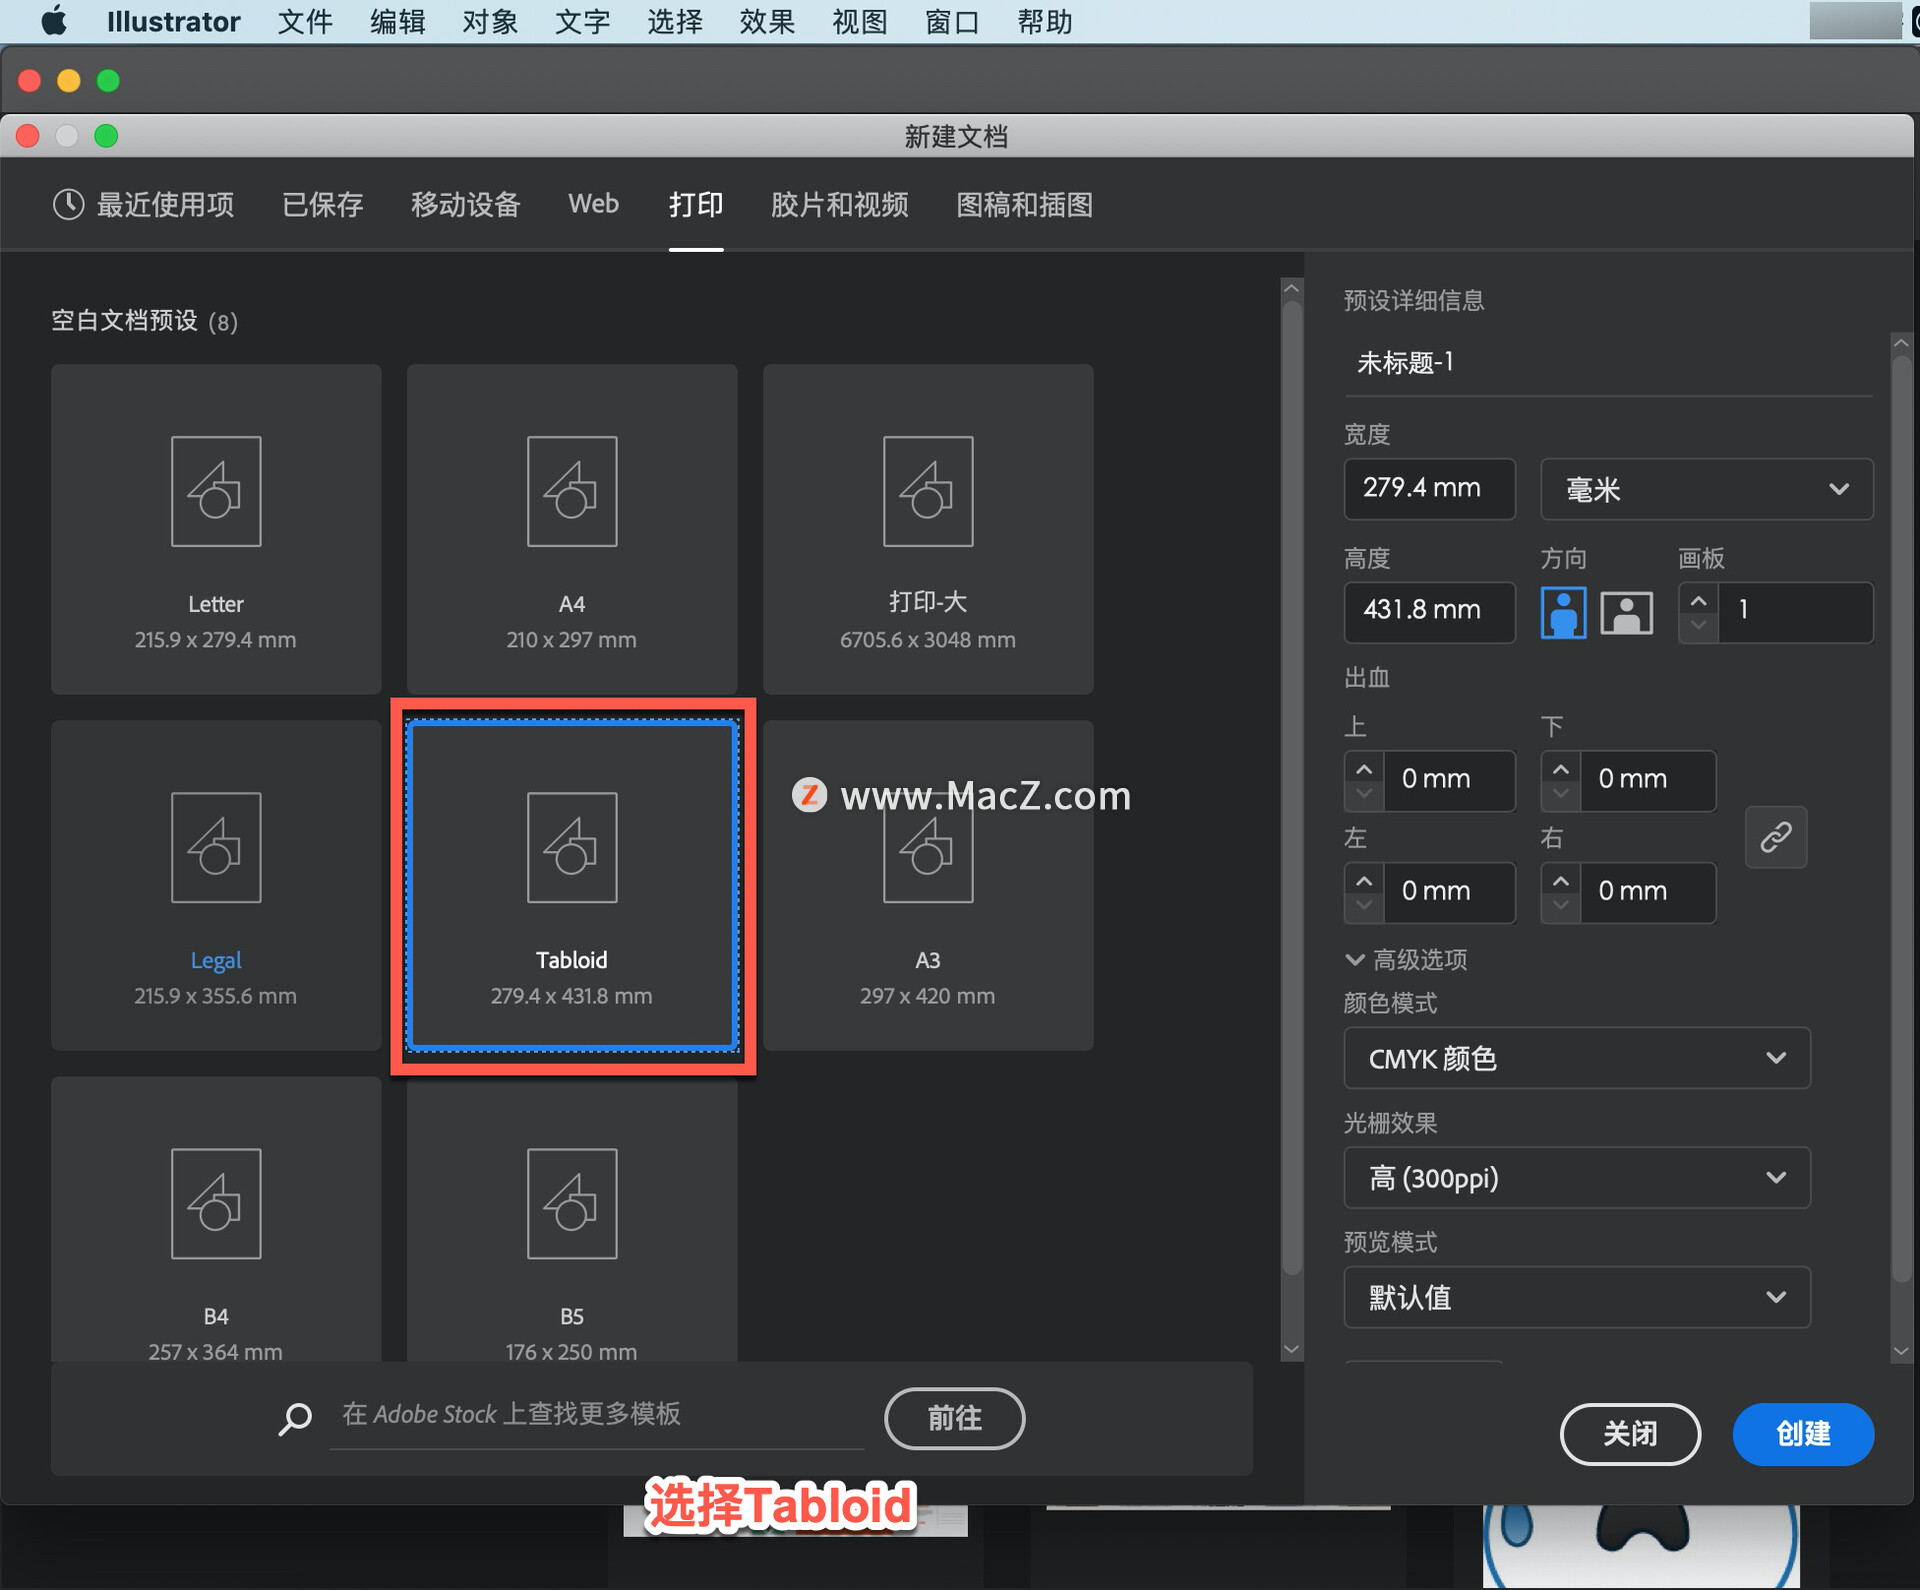The height and width of the screenshot is (1590, 1920).
Task: Open the 效果 menu
Action: [767, 21]
